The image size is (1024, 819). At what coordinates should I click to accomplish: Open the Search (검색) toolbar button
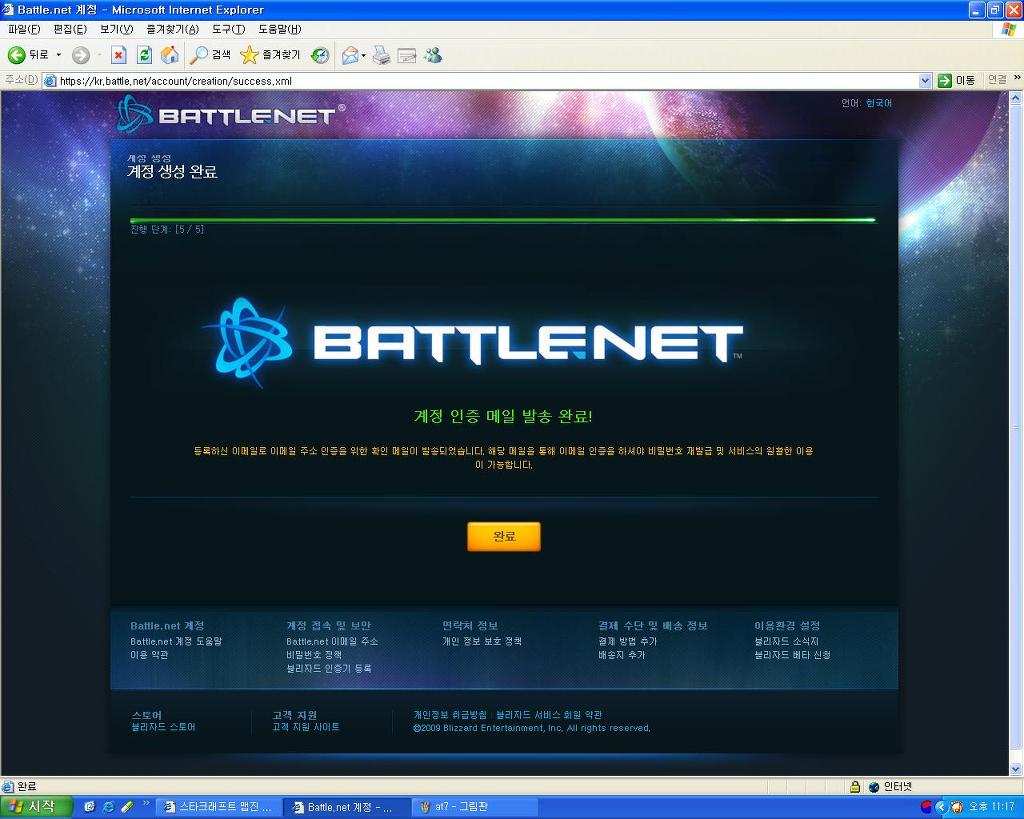pyautogui.click(x=210, y=56)
